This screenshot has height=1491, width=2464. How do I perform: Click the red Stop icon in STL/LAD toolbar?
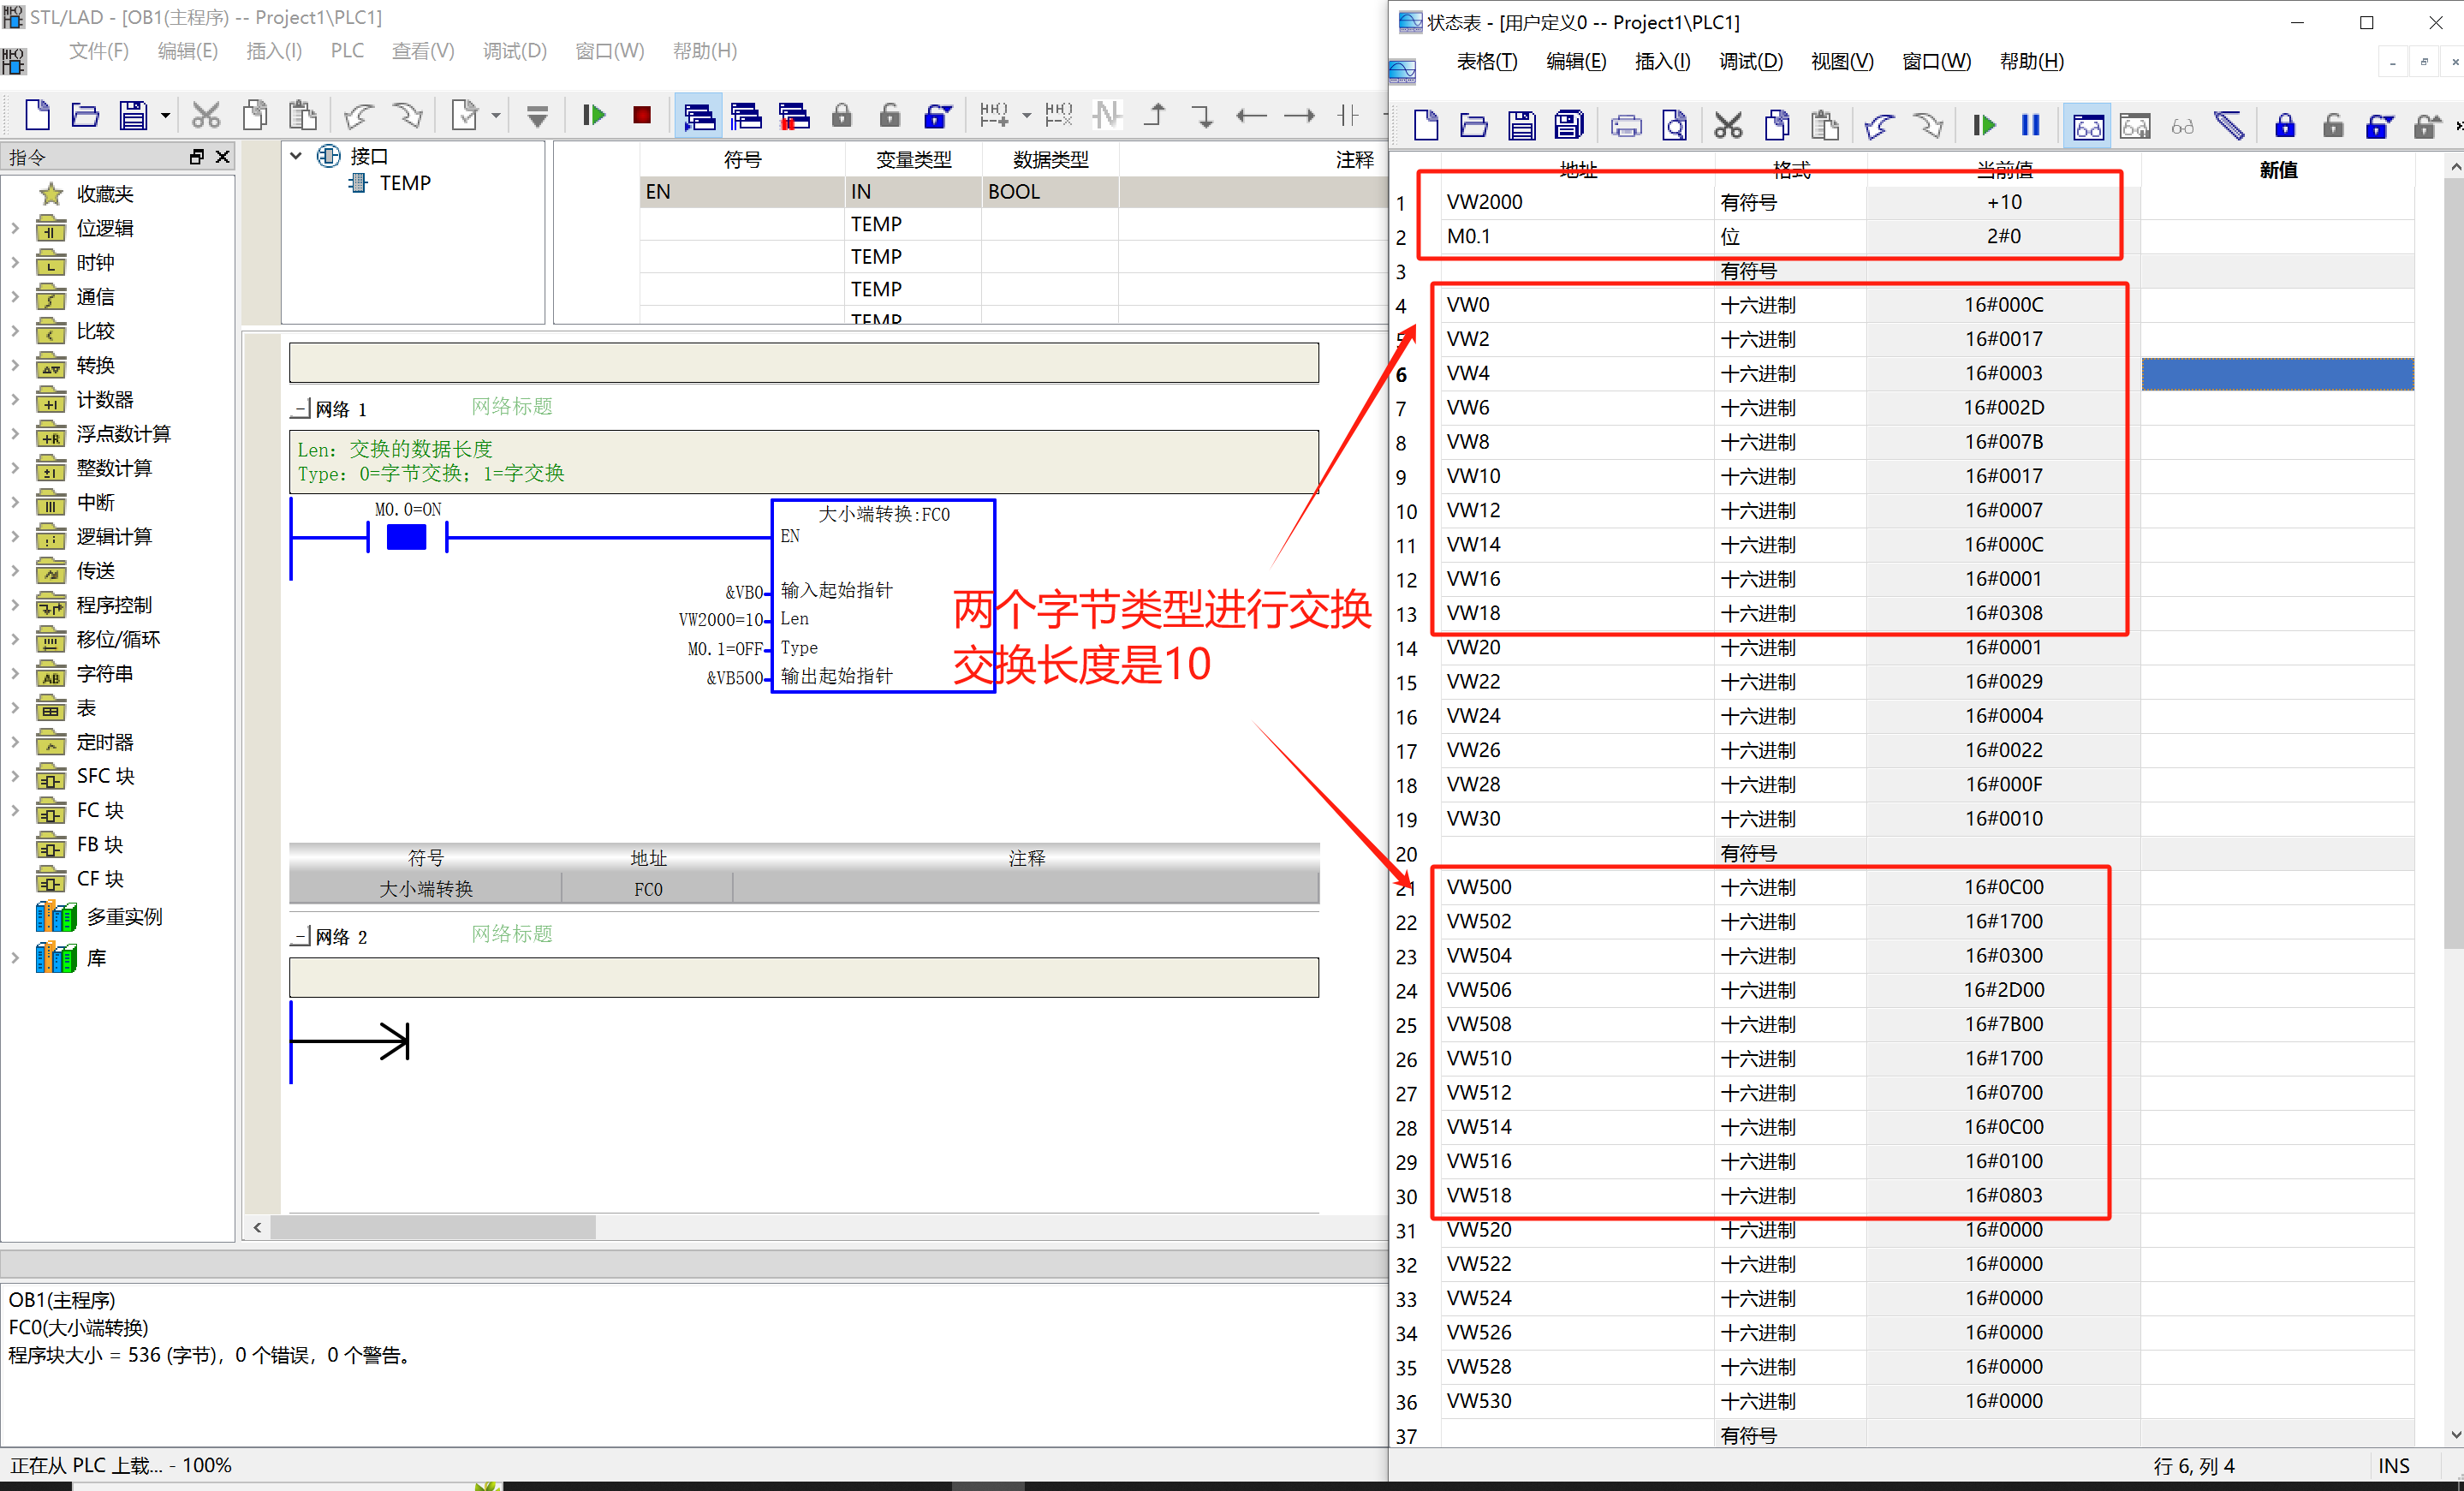[642, 116]
